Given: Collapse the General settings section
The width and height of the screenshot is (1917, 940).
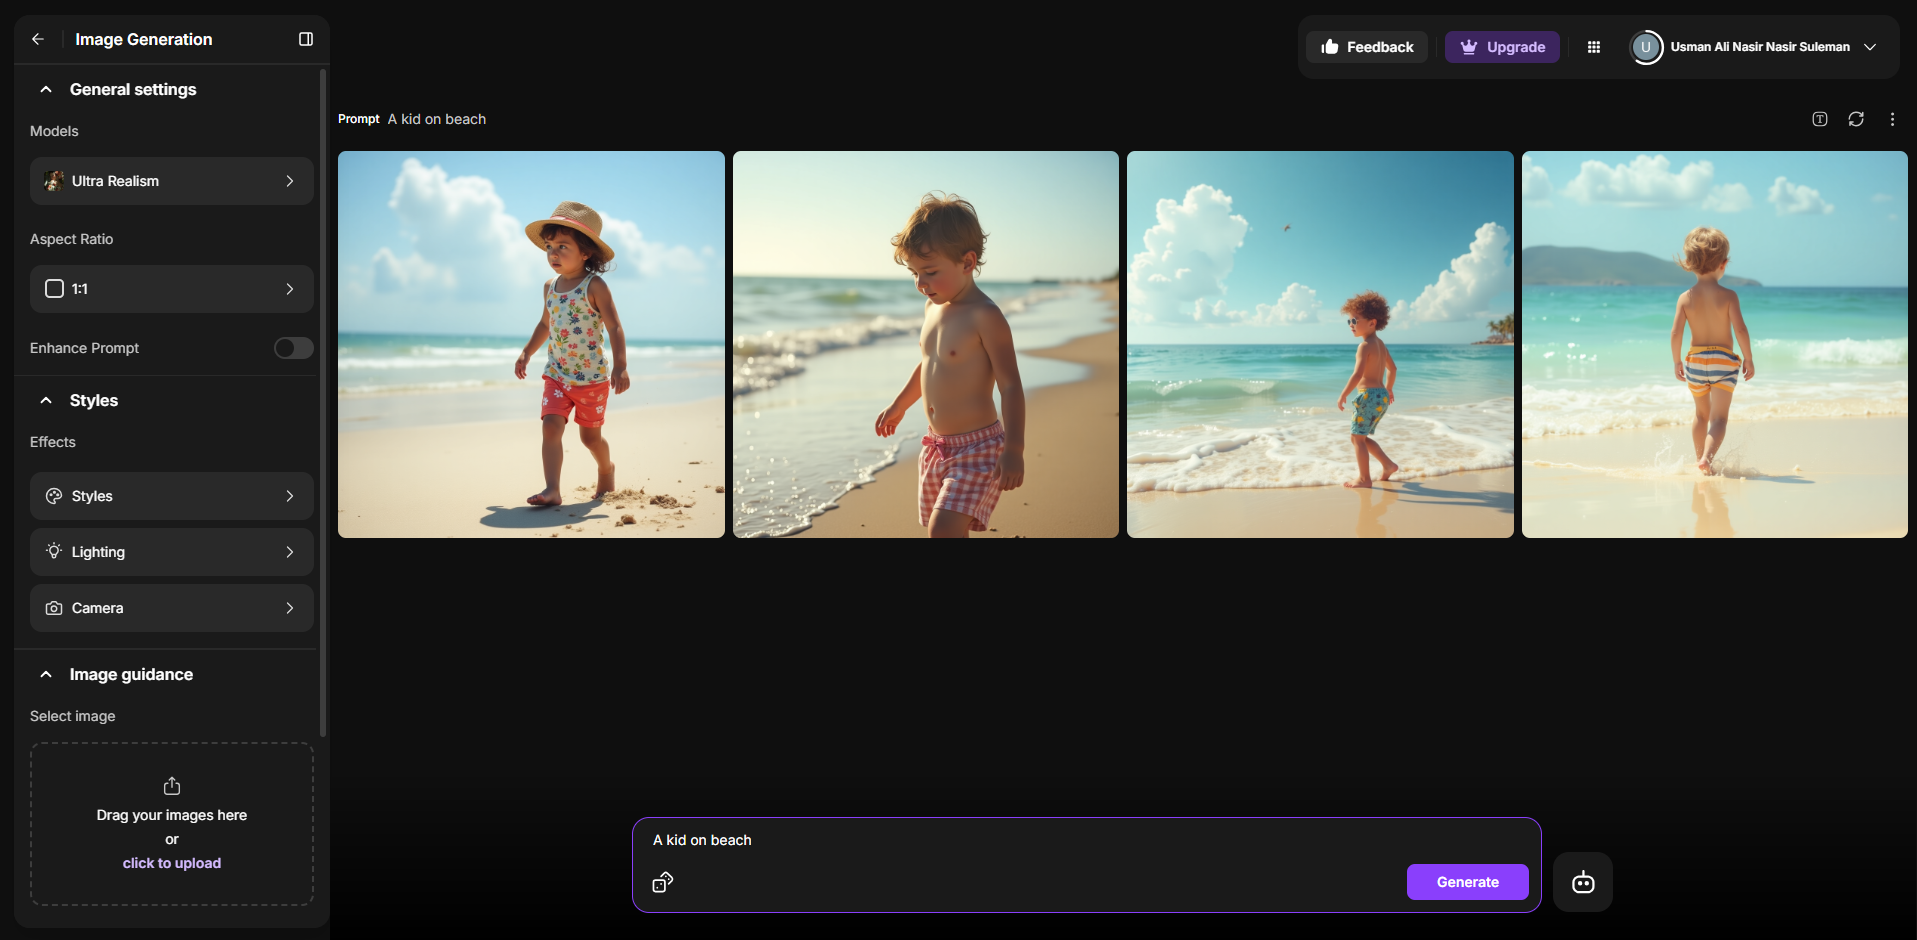Looking at the screenshot, I should pos(46,89).
